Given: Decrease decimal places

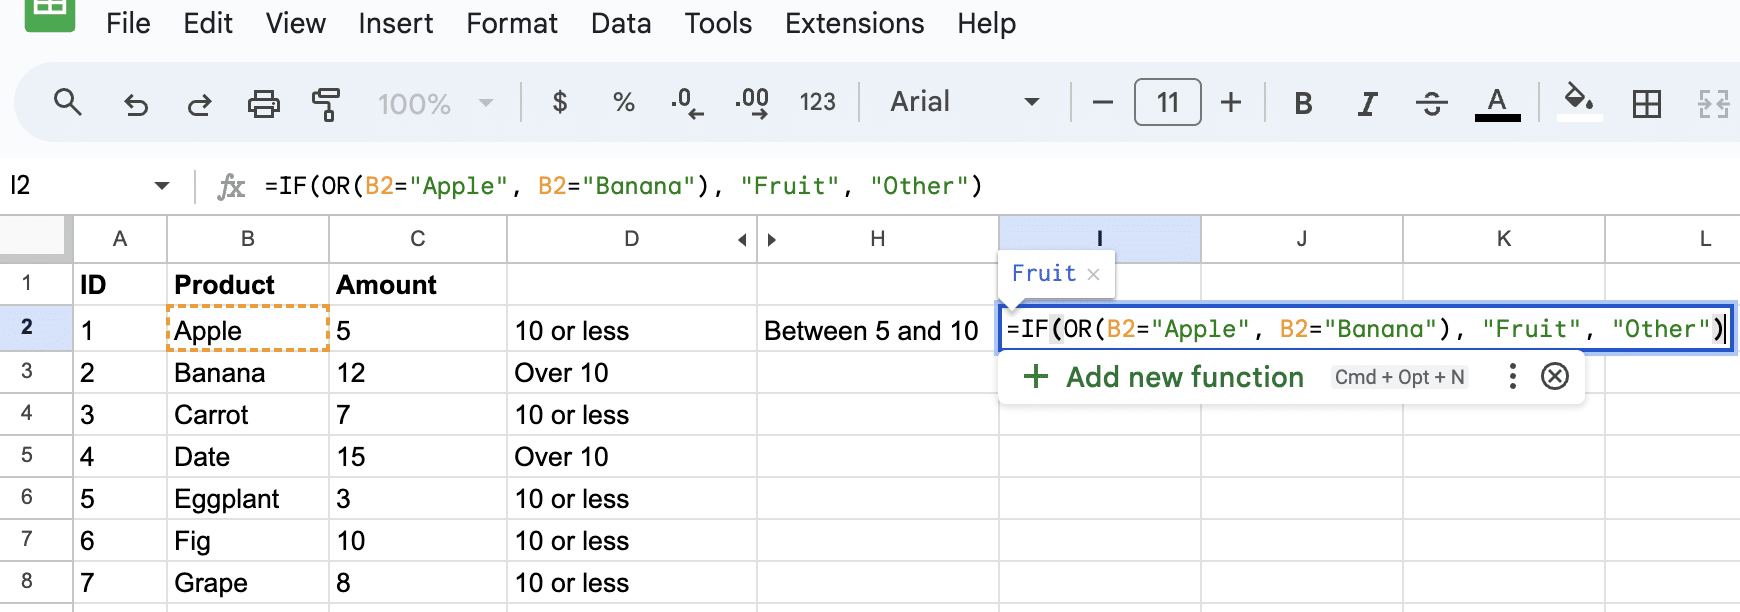Looking at the screenshot, I should click(x=686, y=102).
